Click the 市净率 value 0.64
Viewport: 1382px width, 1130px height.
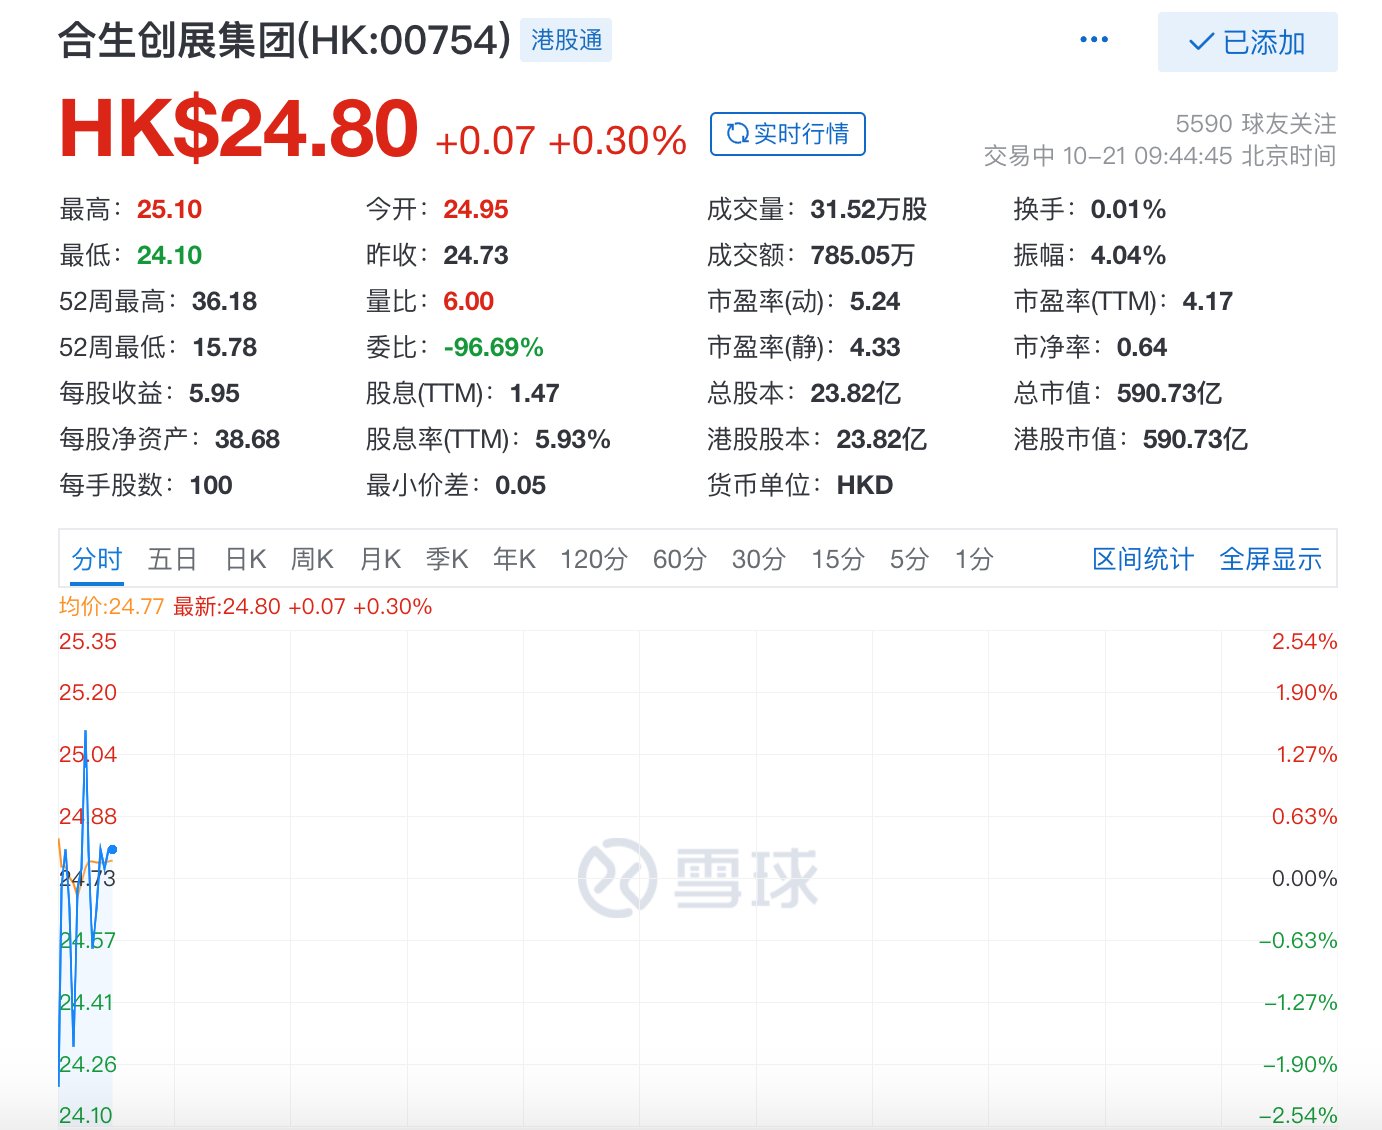(1142, 347)
